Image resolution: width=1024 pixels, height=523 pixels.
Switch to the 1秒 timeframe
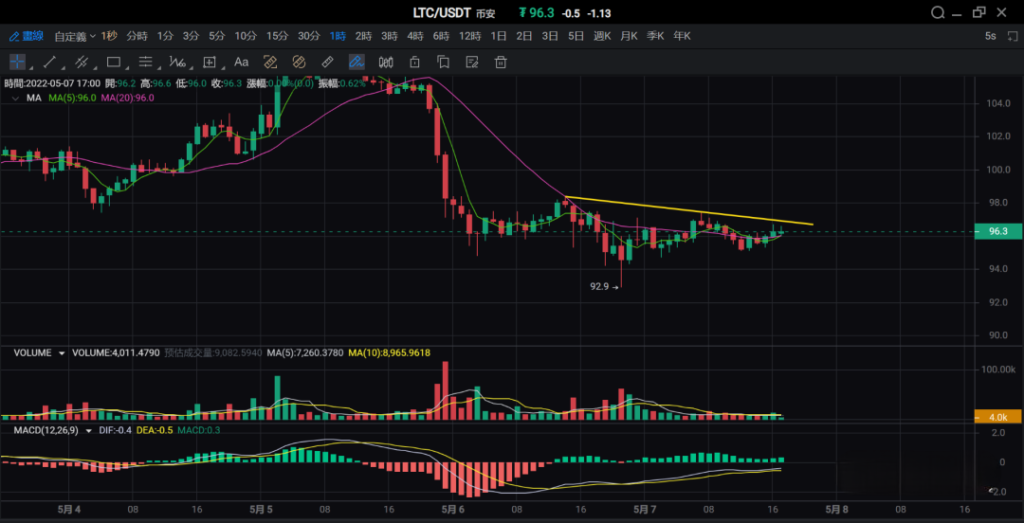109,36
